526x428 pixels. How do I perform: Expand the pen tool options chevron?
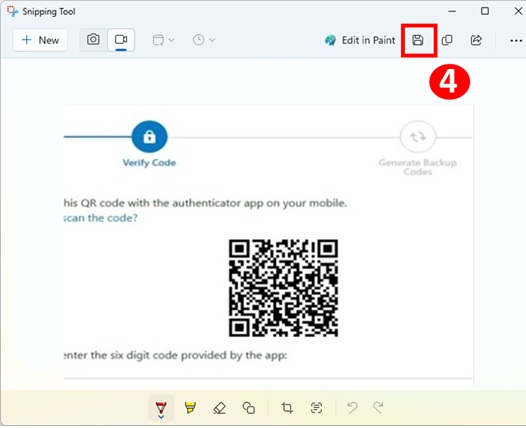(161, 417)
